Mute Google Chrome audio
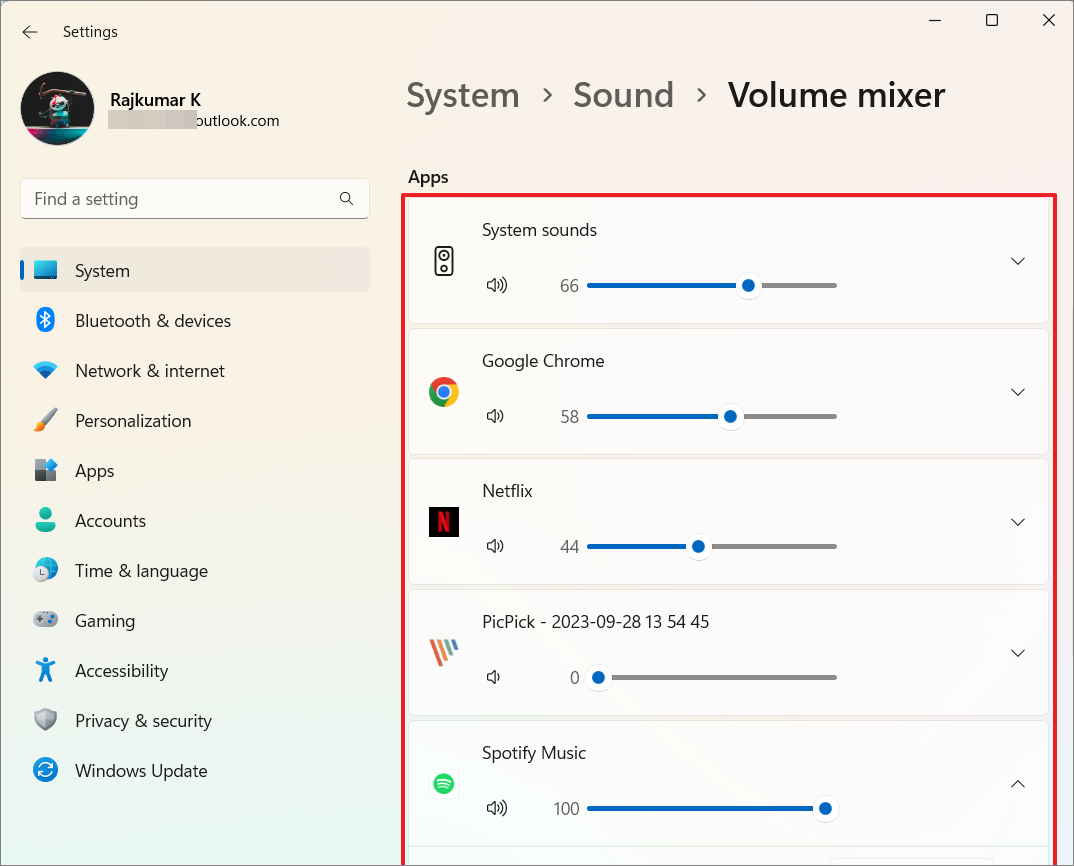 (495, 416)
